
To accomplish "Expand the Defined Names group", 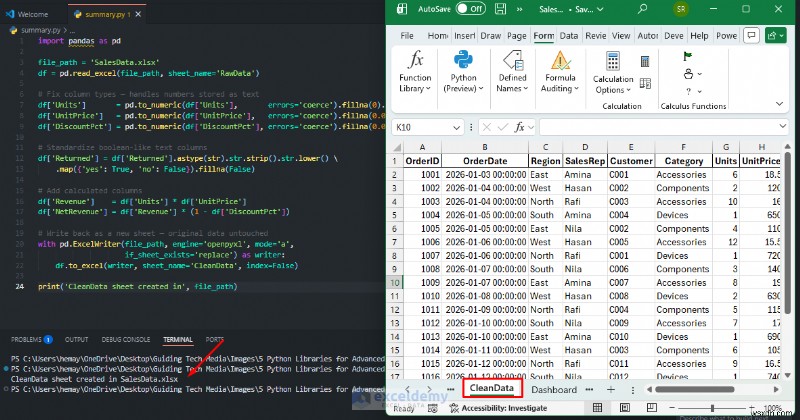I will coord(512,71).
